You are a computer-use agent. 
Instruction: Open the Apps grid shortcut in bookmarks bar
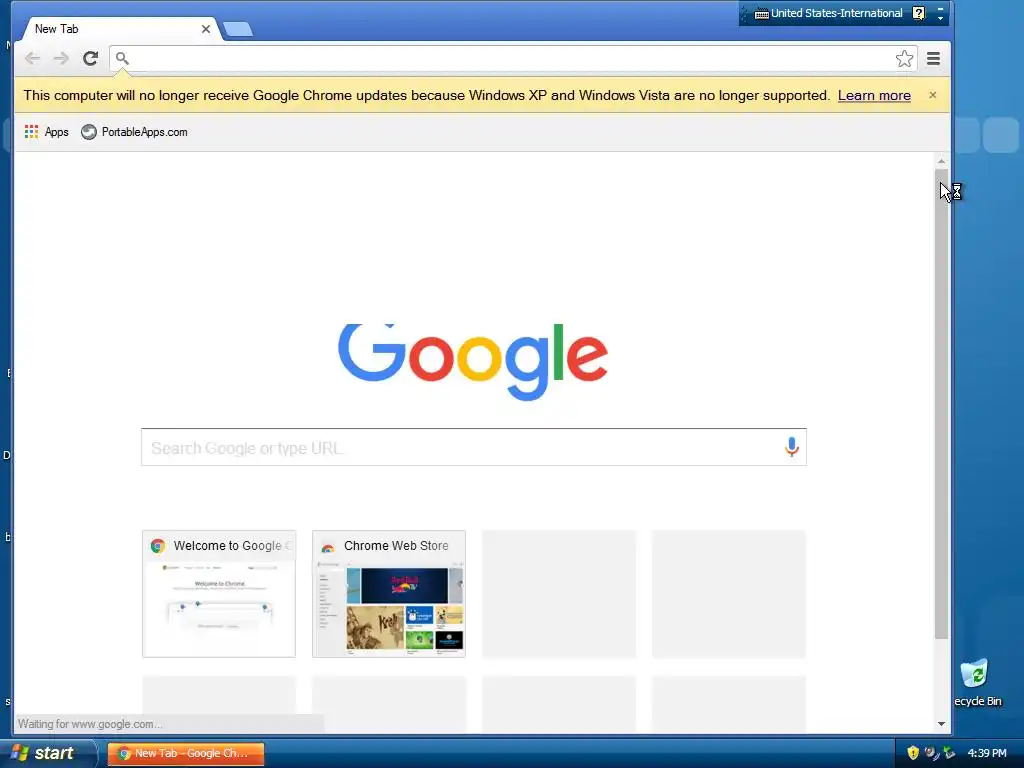(46, 132)
